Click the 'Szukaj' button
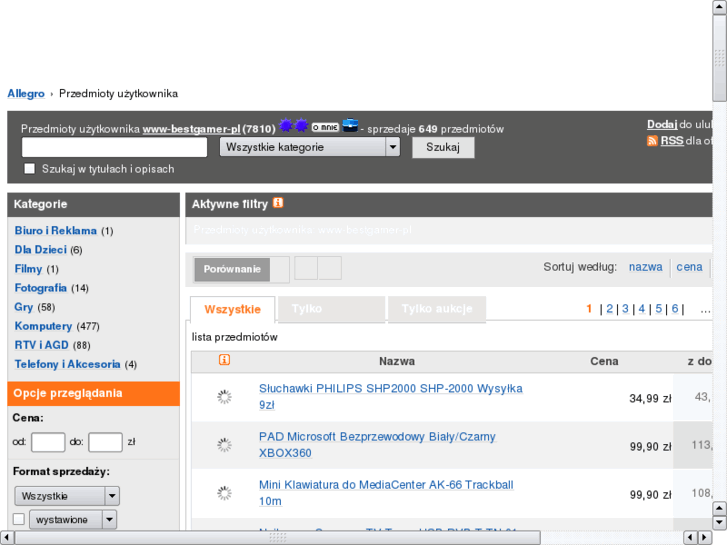The height and width of the screenshot is (545, 727). tap(443, 147)
